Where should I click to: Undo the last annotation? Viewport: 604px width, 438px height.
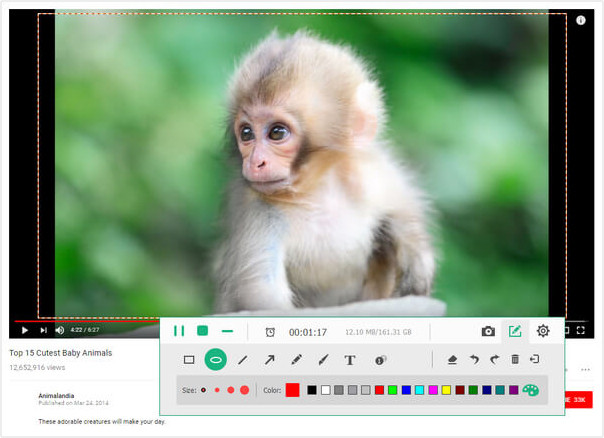click(x=474, y=359)
